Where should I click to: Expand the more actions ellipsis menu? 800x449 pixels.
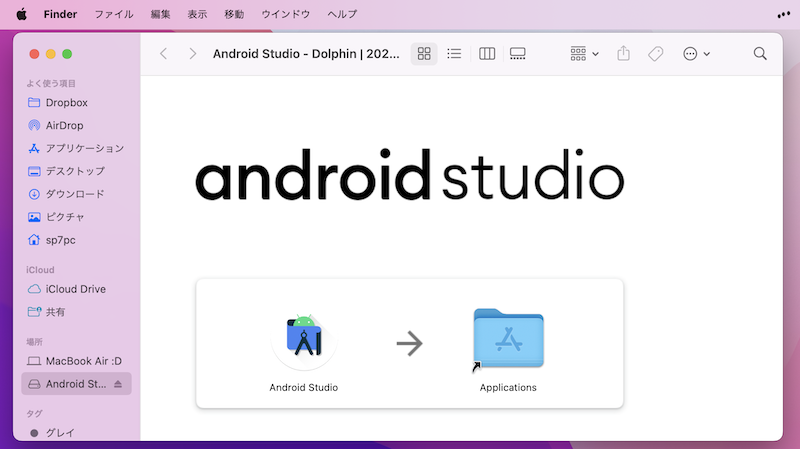coord(696,54)
